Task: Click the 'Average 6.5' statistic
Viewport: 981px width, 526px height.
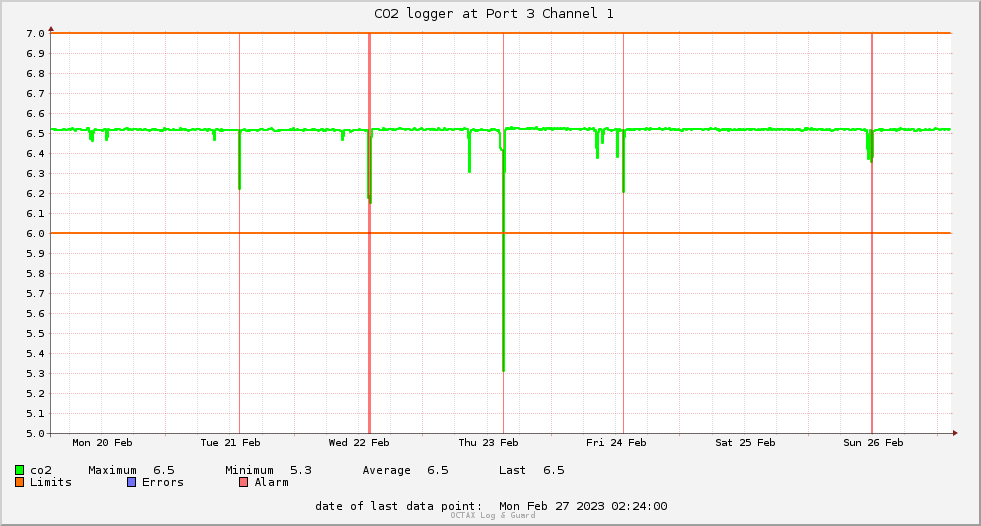Action: [x=405, y=470]
